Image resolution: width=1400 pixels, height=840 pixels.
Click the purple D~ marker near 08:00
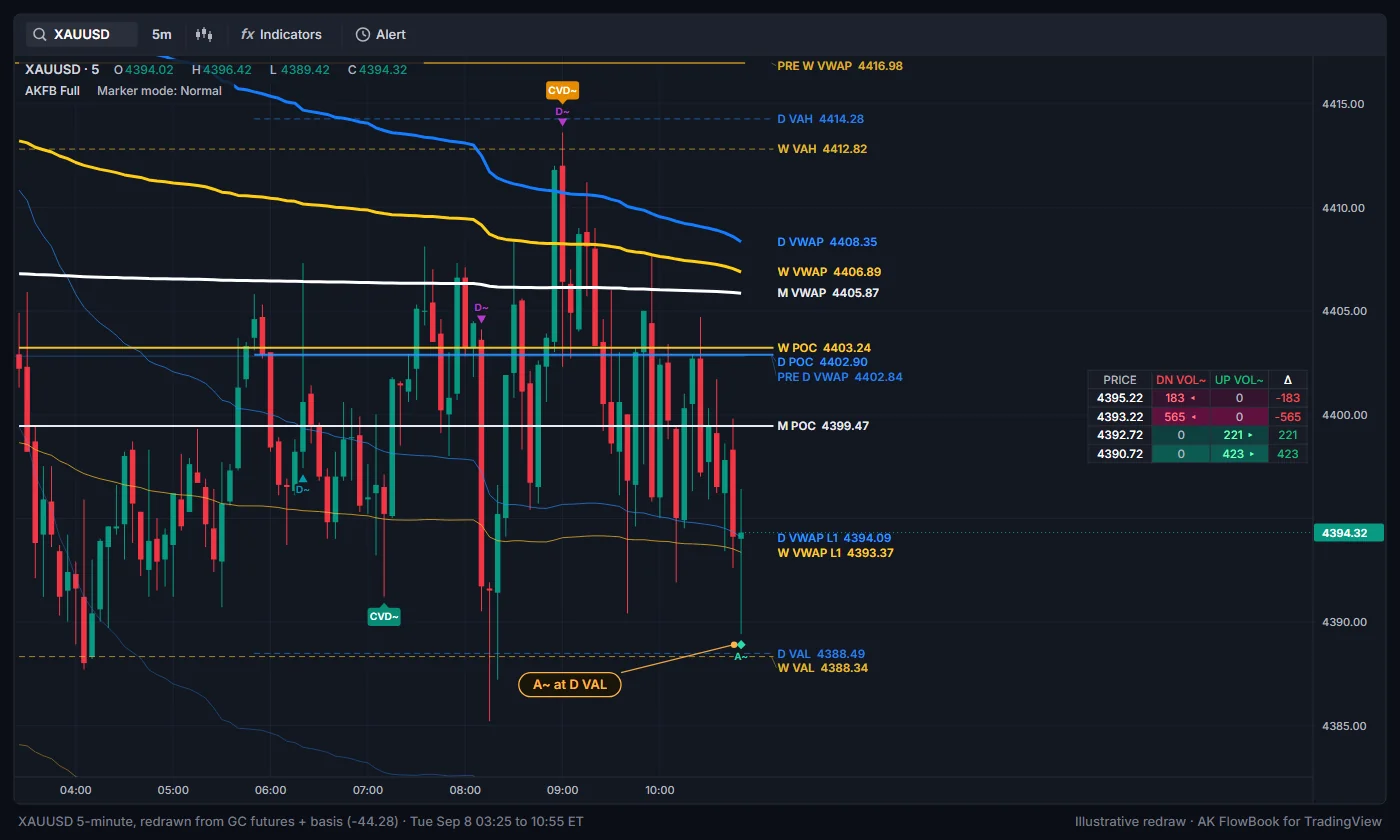[481, 312]
